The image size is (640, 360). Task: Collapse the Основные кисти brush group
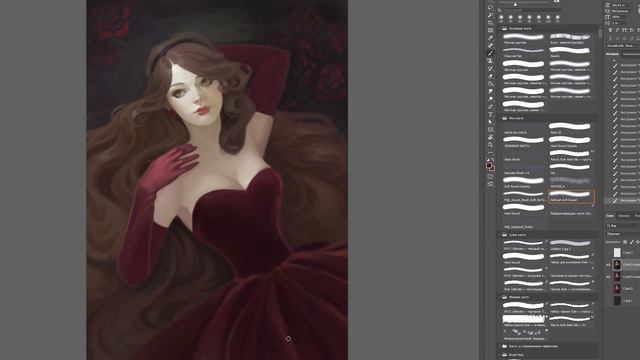[500, 29]
